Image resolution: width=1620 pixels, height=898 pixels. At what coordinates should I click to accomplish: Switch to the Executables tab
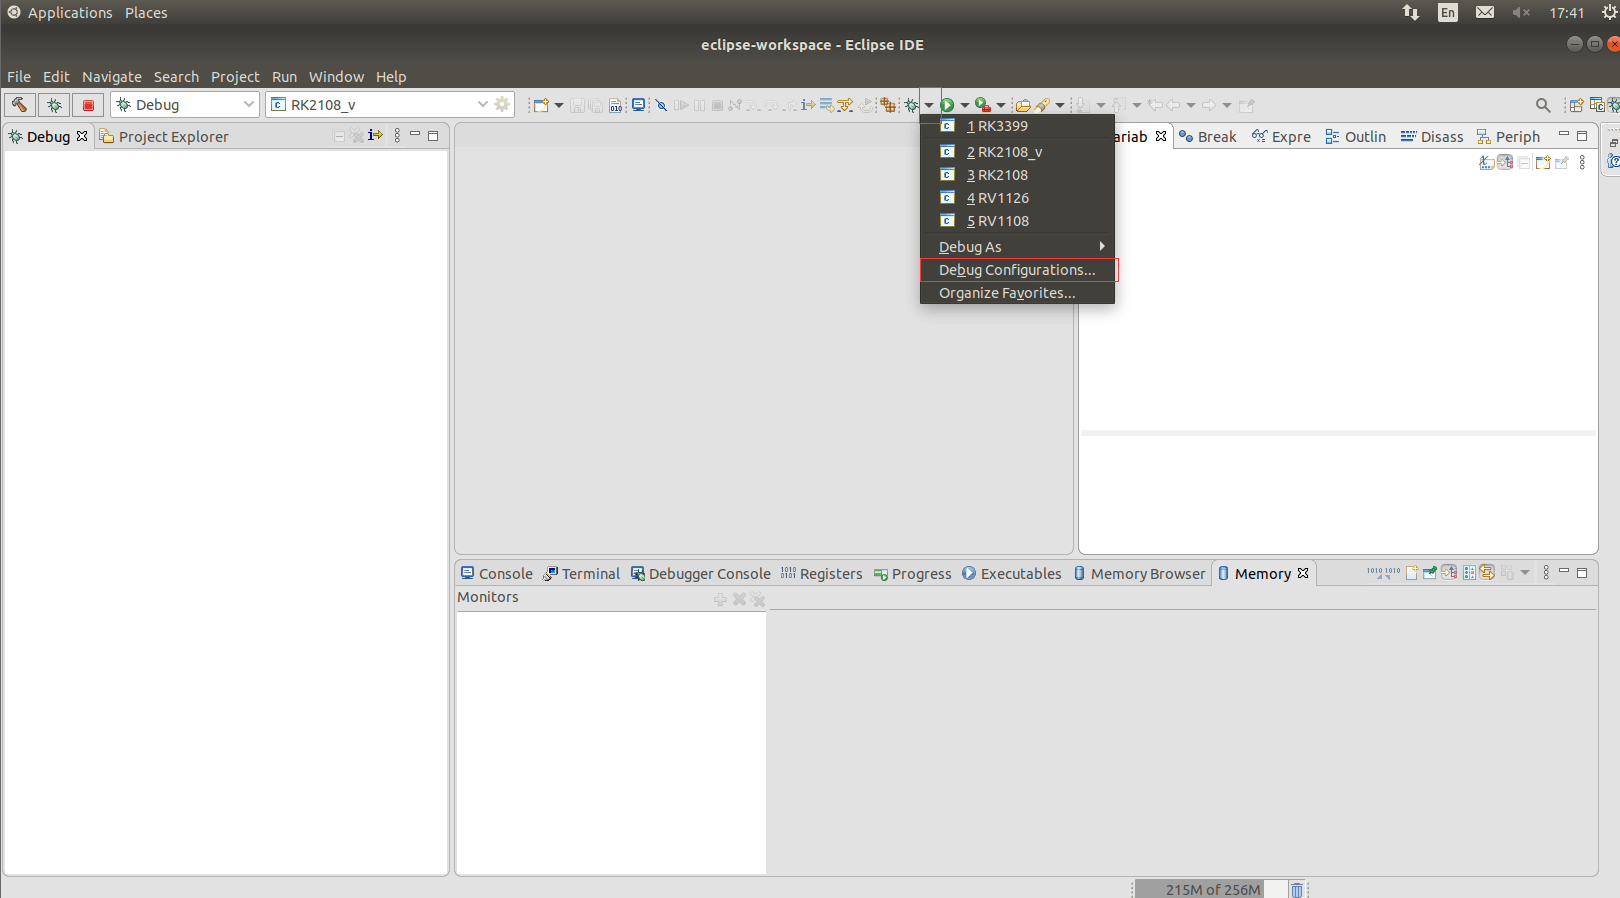[x=1011, y=574]
